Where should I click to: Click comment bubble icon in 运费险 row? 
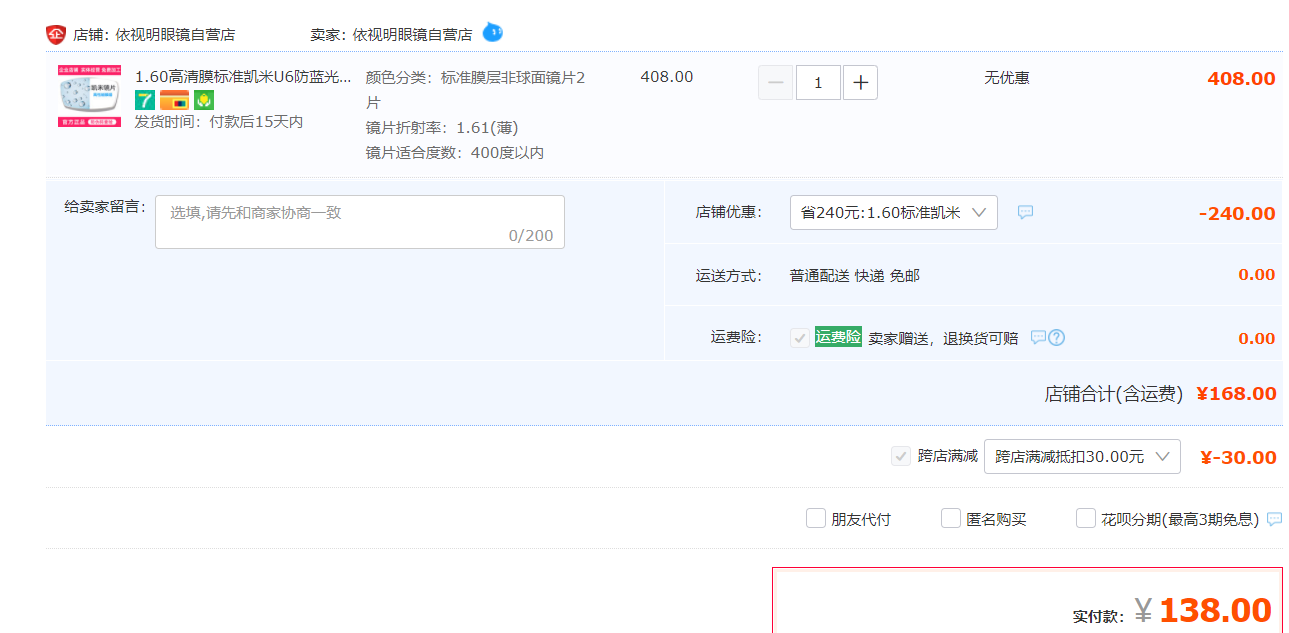1038,337
